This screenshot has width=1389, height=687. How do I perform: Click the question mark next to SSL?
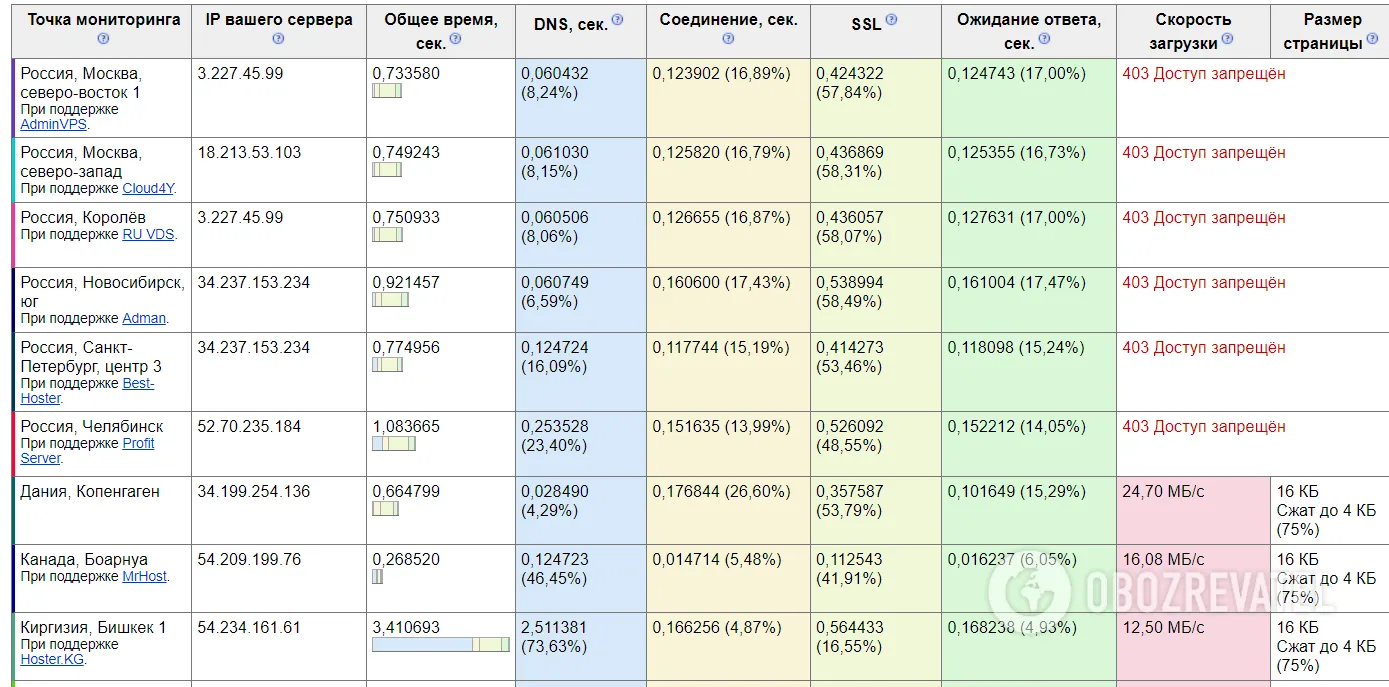(x=891, y=20)
